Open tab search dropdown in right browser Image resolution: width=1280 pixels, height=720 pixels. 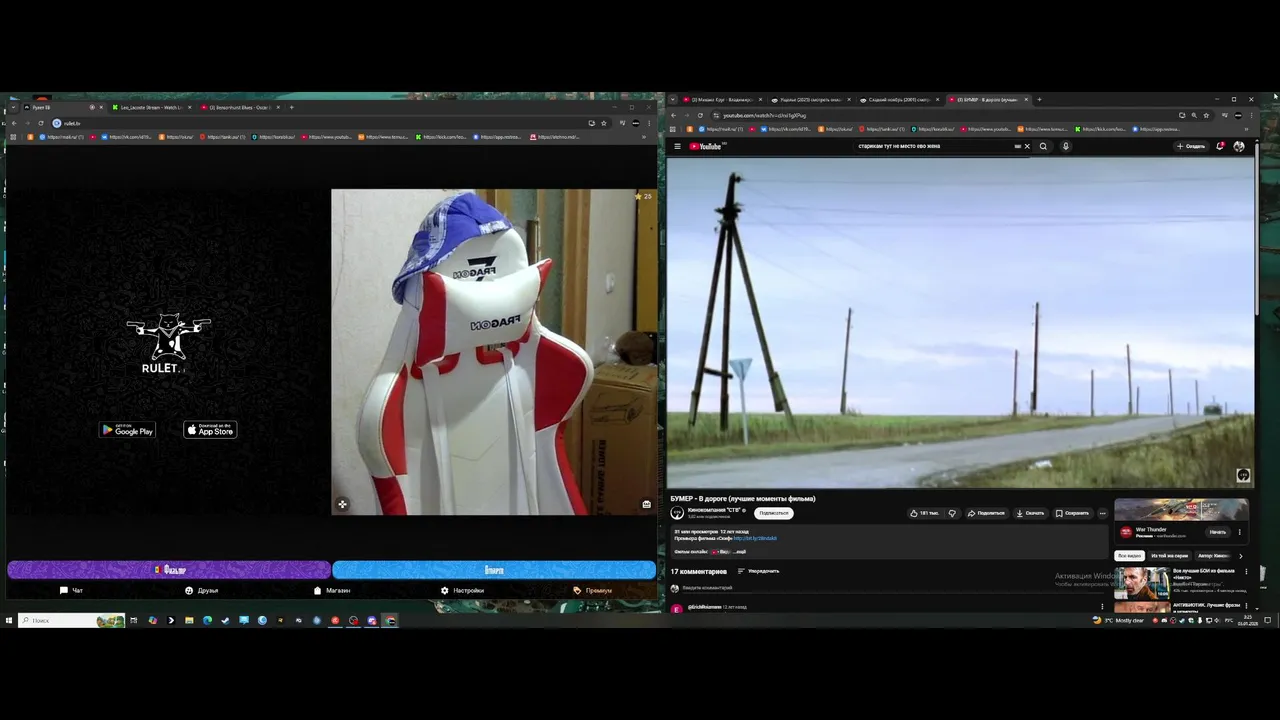pyautogui.click(x=673, y=100)
